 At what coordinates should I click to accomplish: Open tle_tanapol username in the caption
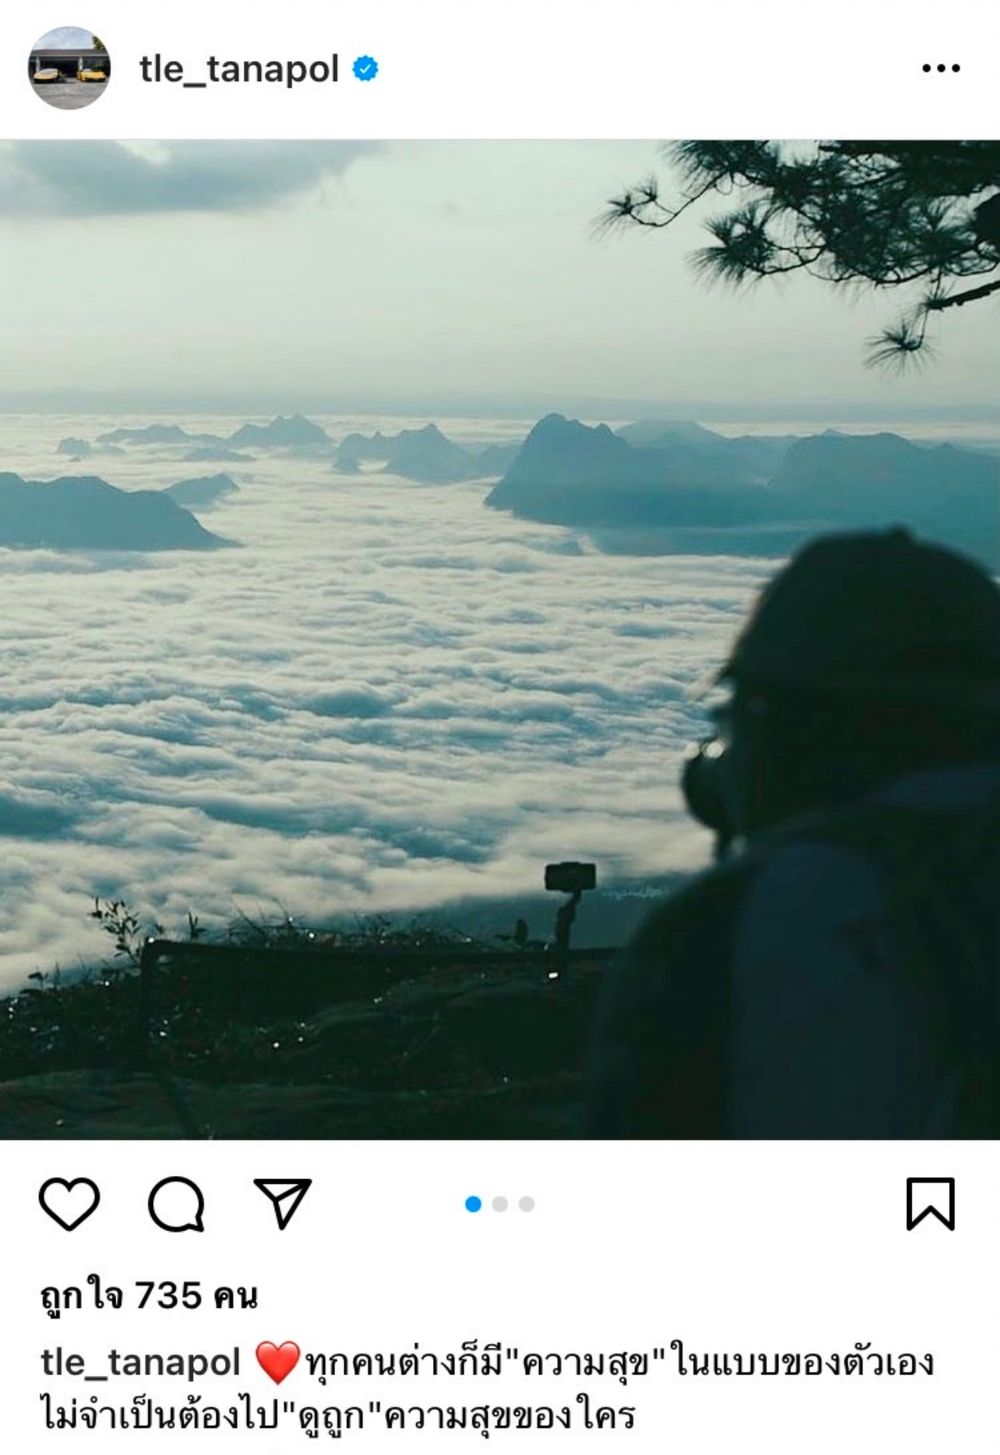tap(140, 1362)
